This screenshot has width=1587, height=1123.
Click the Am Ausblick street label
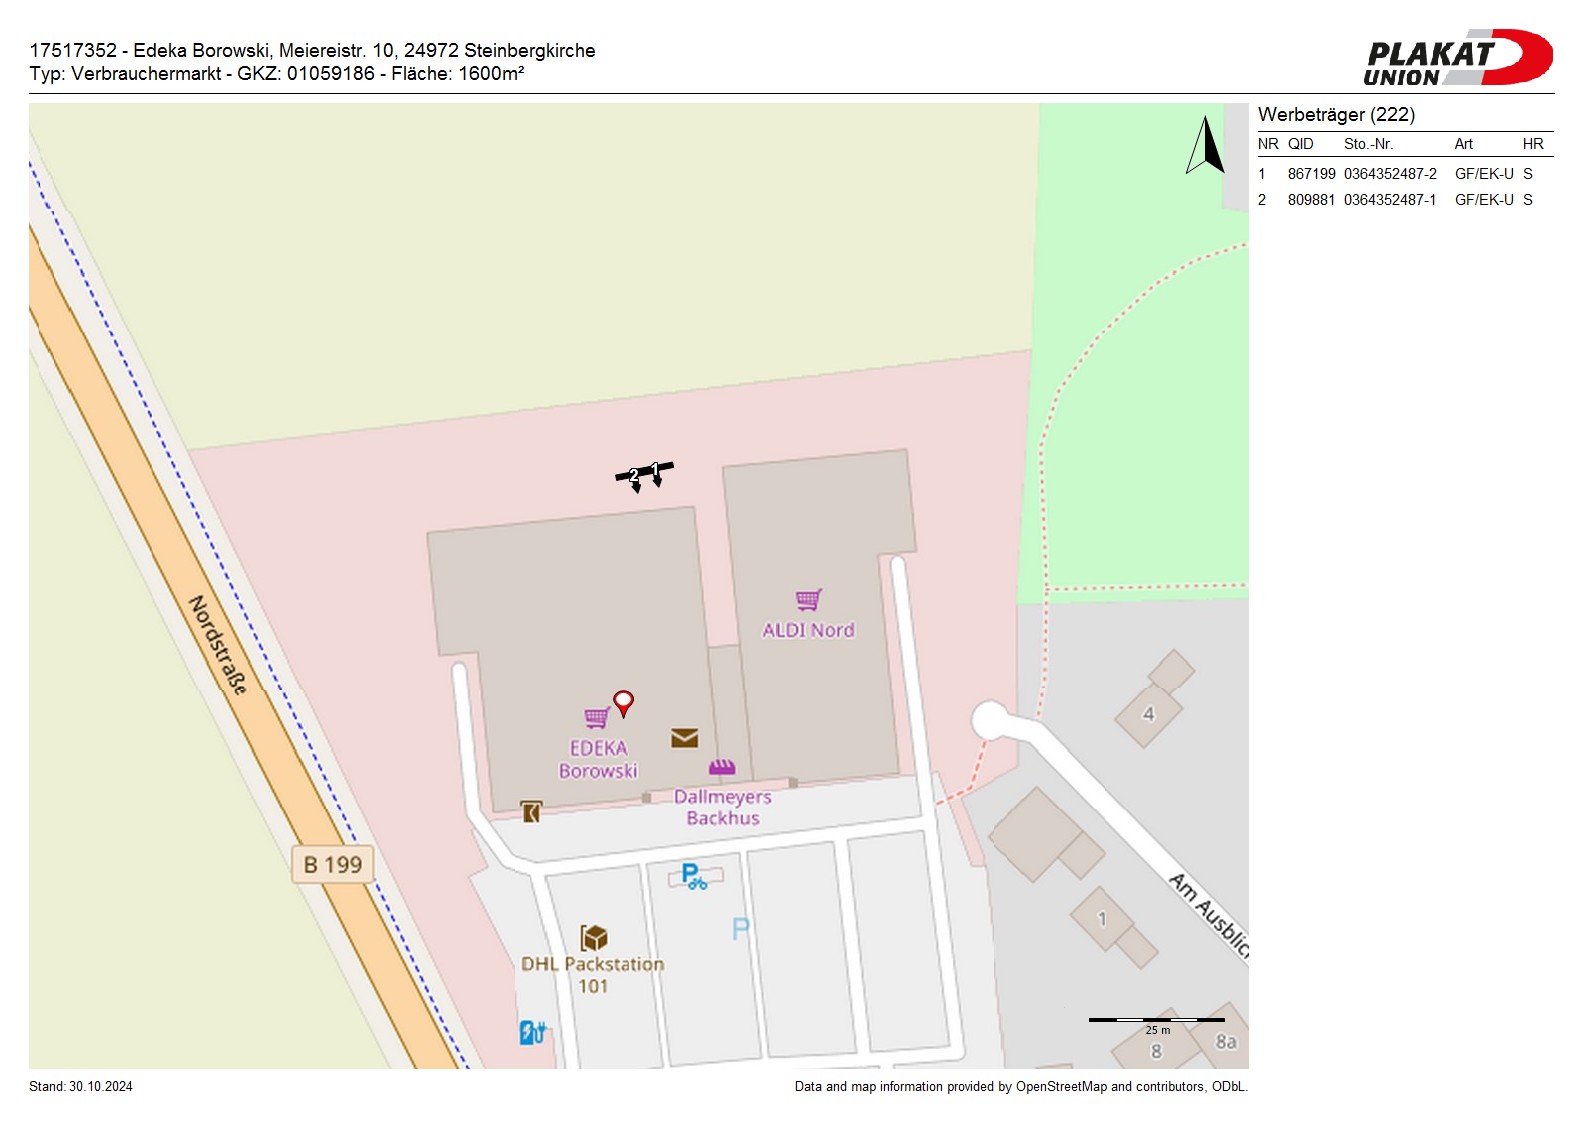1209,915
